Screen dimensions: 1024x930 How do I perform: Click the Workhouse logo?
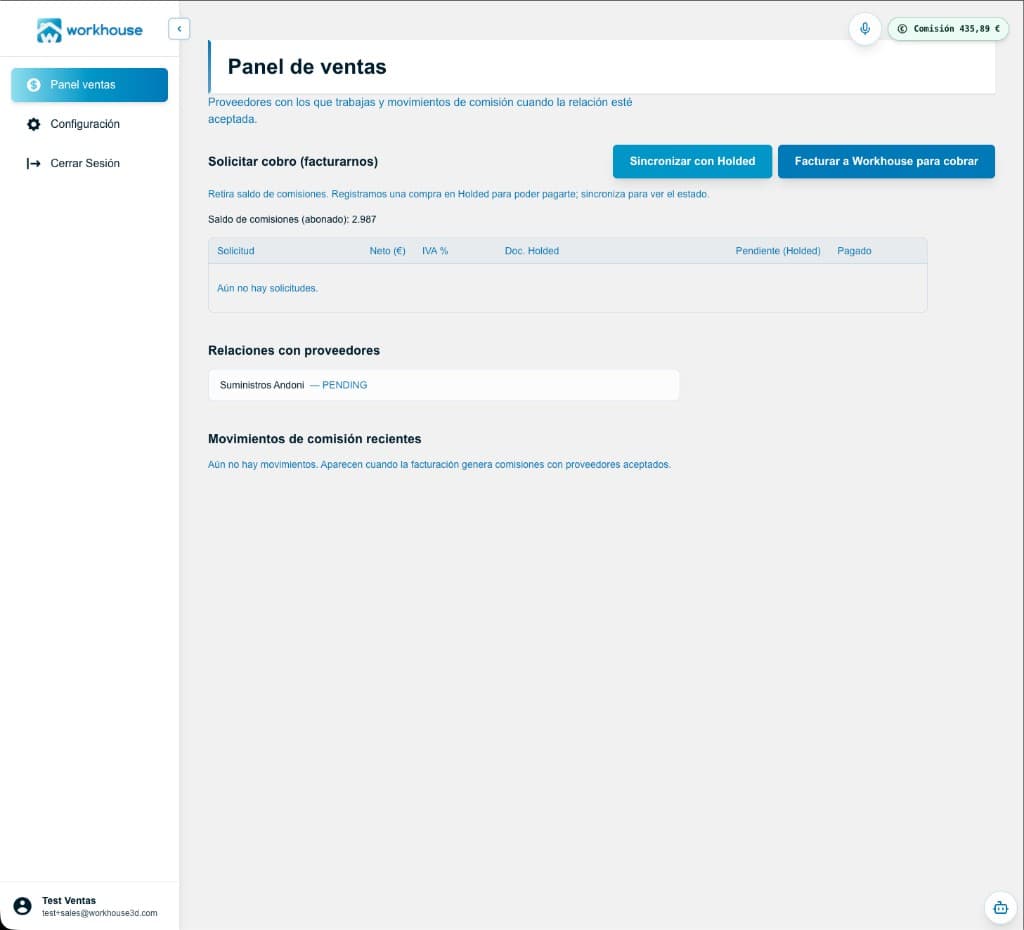(x=89, y=30)
